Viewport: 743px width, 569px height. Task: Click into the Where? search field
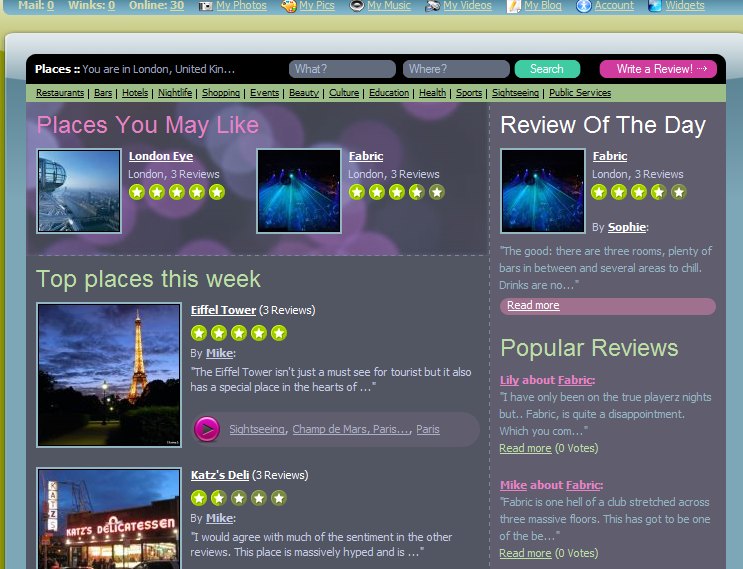[x=456, y=69]
